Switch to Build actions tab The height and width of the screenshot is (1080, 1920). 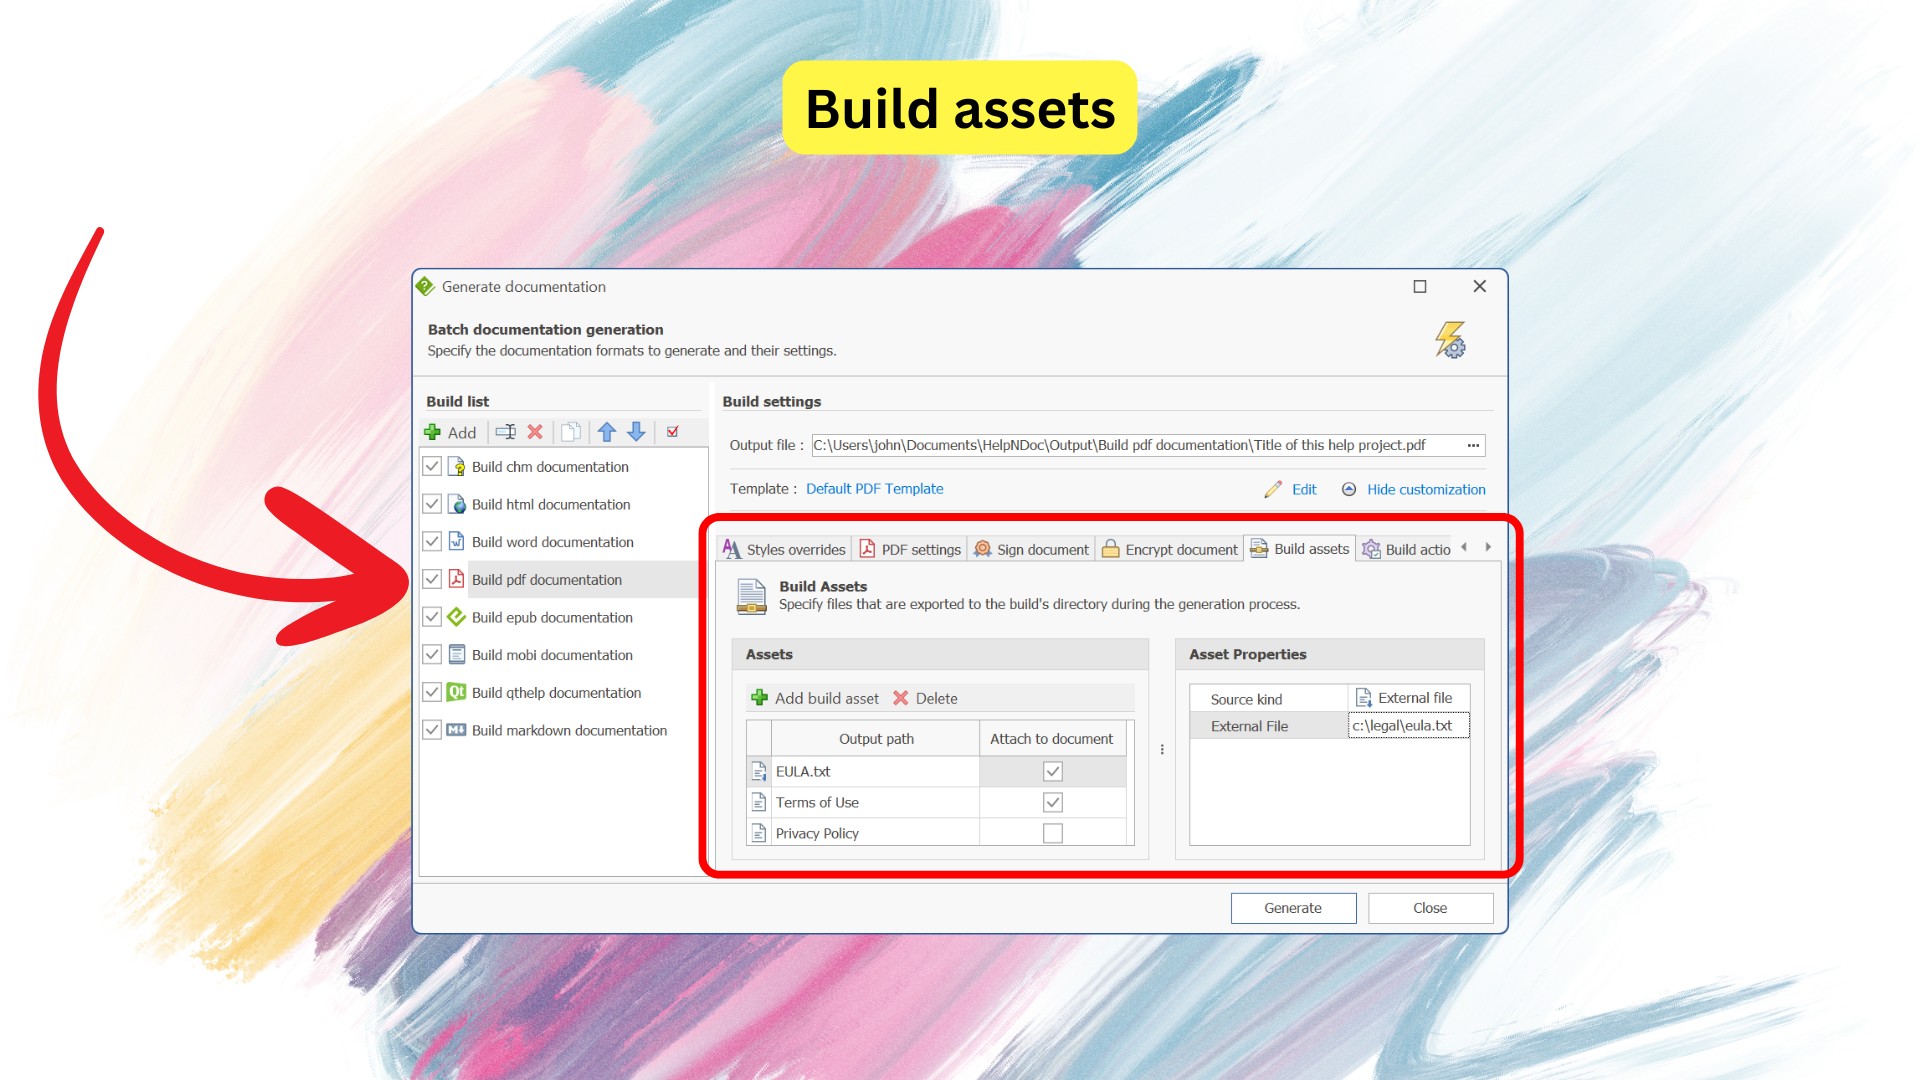pyautogui.click(x=1406, y=549)
